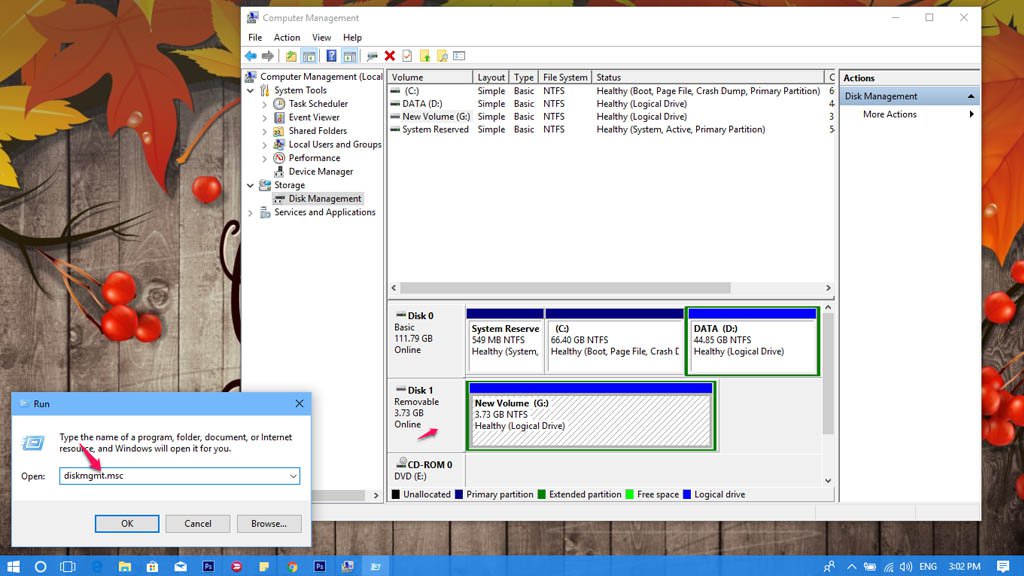Image resolution: width=1024 pixels, height=576 pixels.
Task: Select the (C:) 66.40 GB partition block
Action: pos(614,342)
